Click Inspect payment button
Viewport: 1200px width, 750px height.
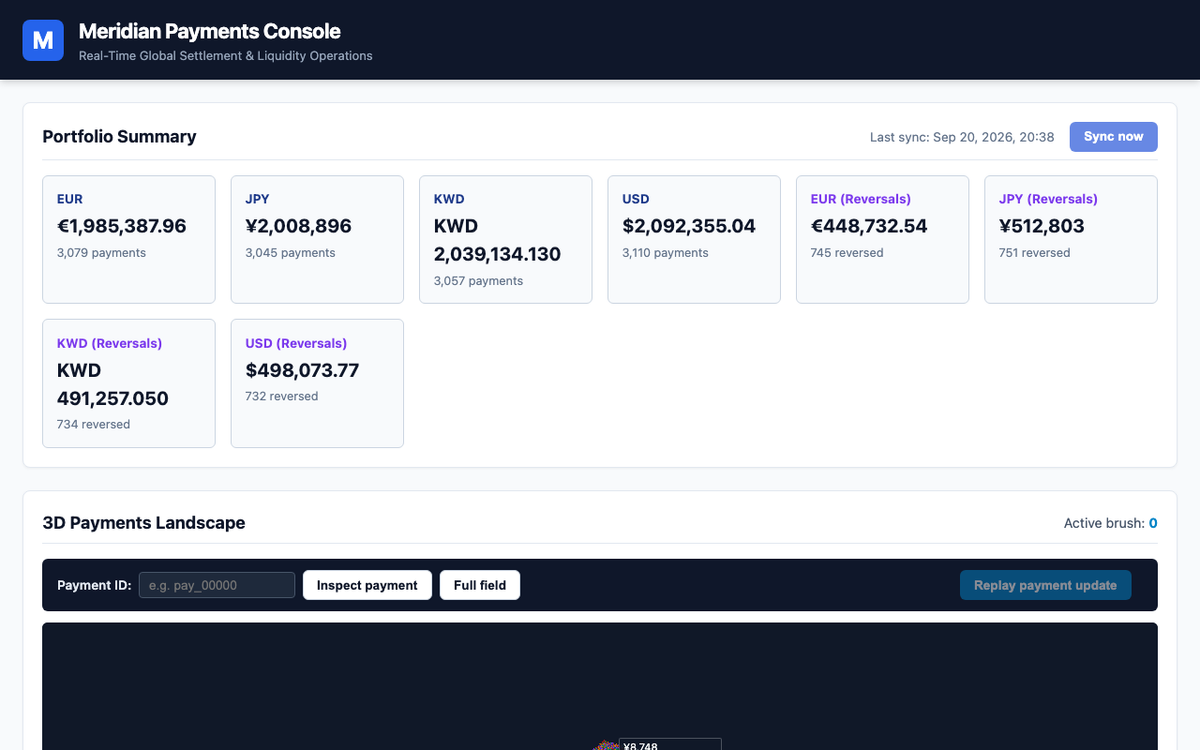[367, 585]
